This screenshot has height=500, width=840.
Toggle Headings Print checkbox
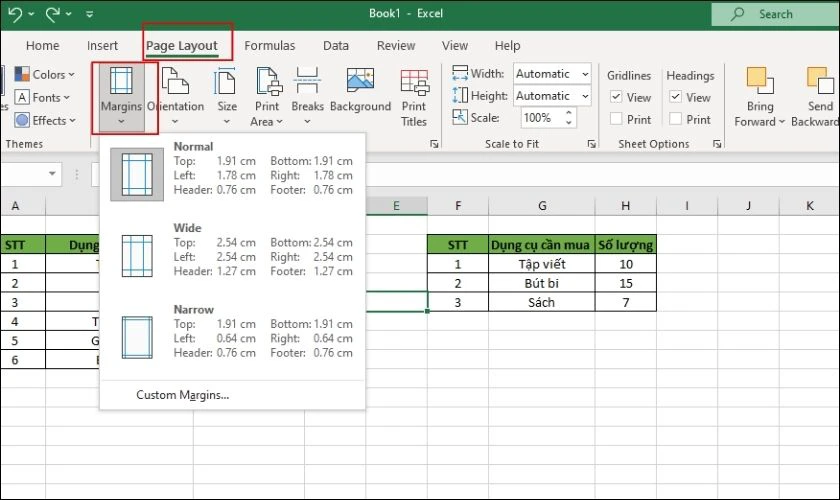[x=676, y=119]
